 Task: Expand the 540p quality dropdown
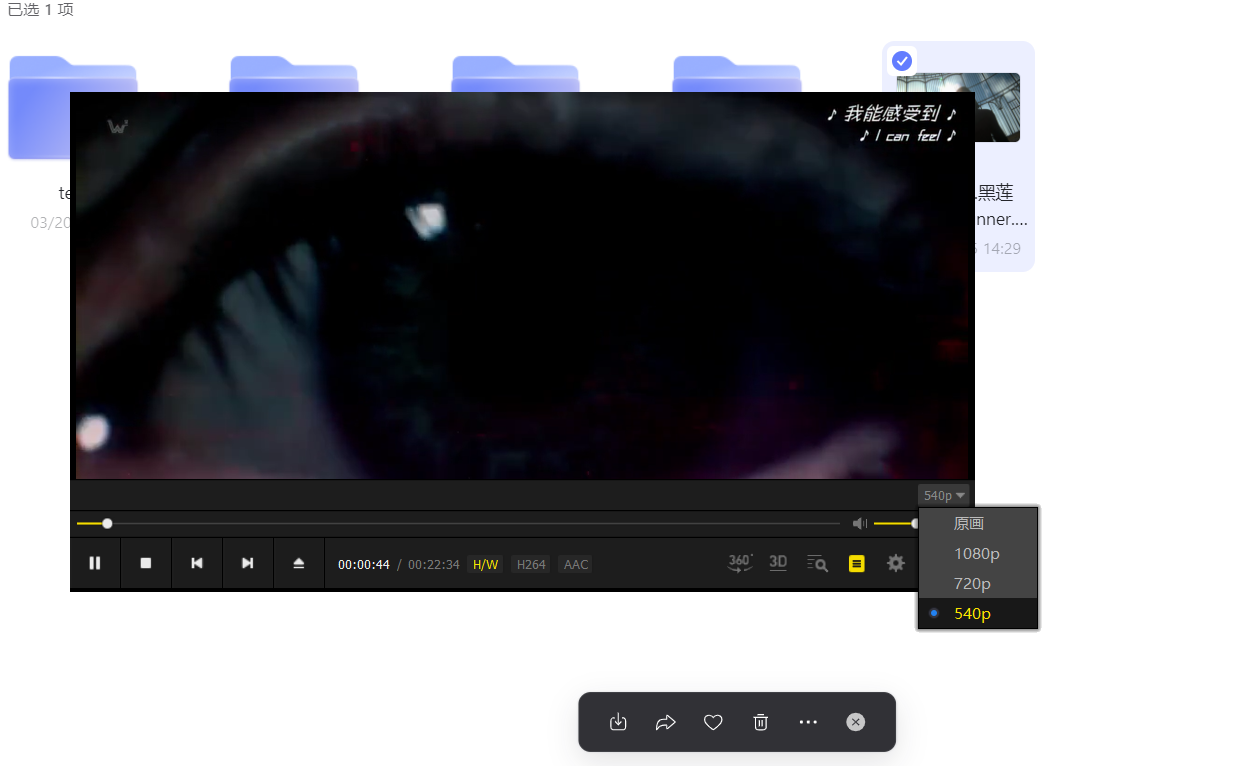pos(944,495)
